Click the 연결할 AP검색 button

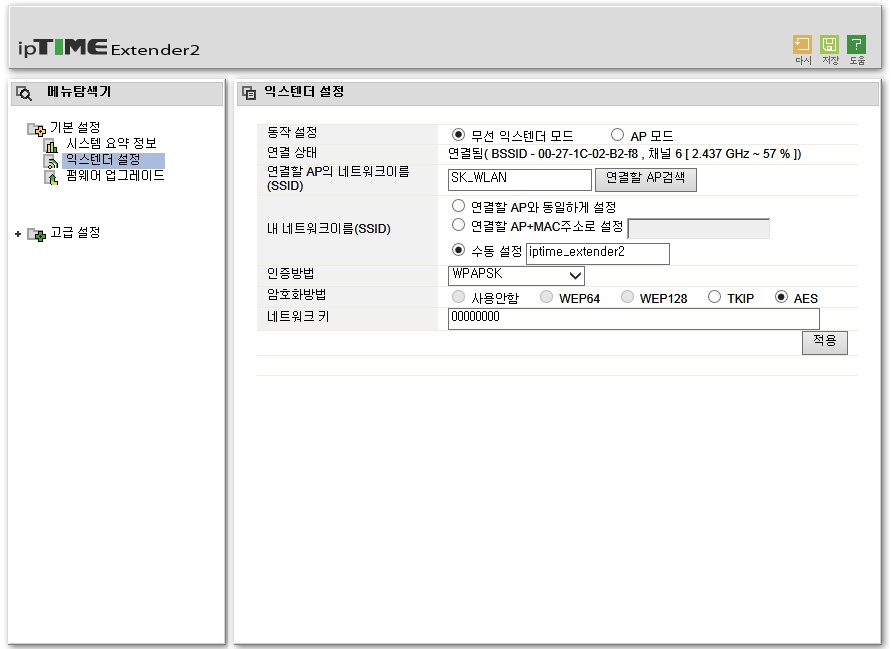(x=646, y=180)
